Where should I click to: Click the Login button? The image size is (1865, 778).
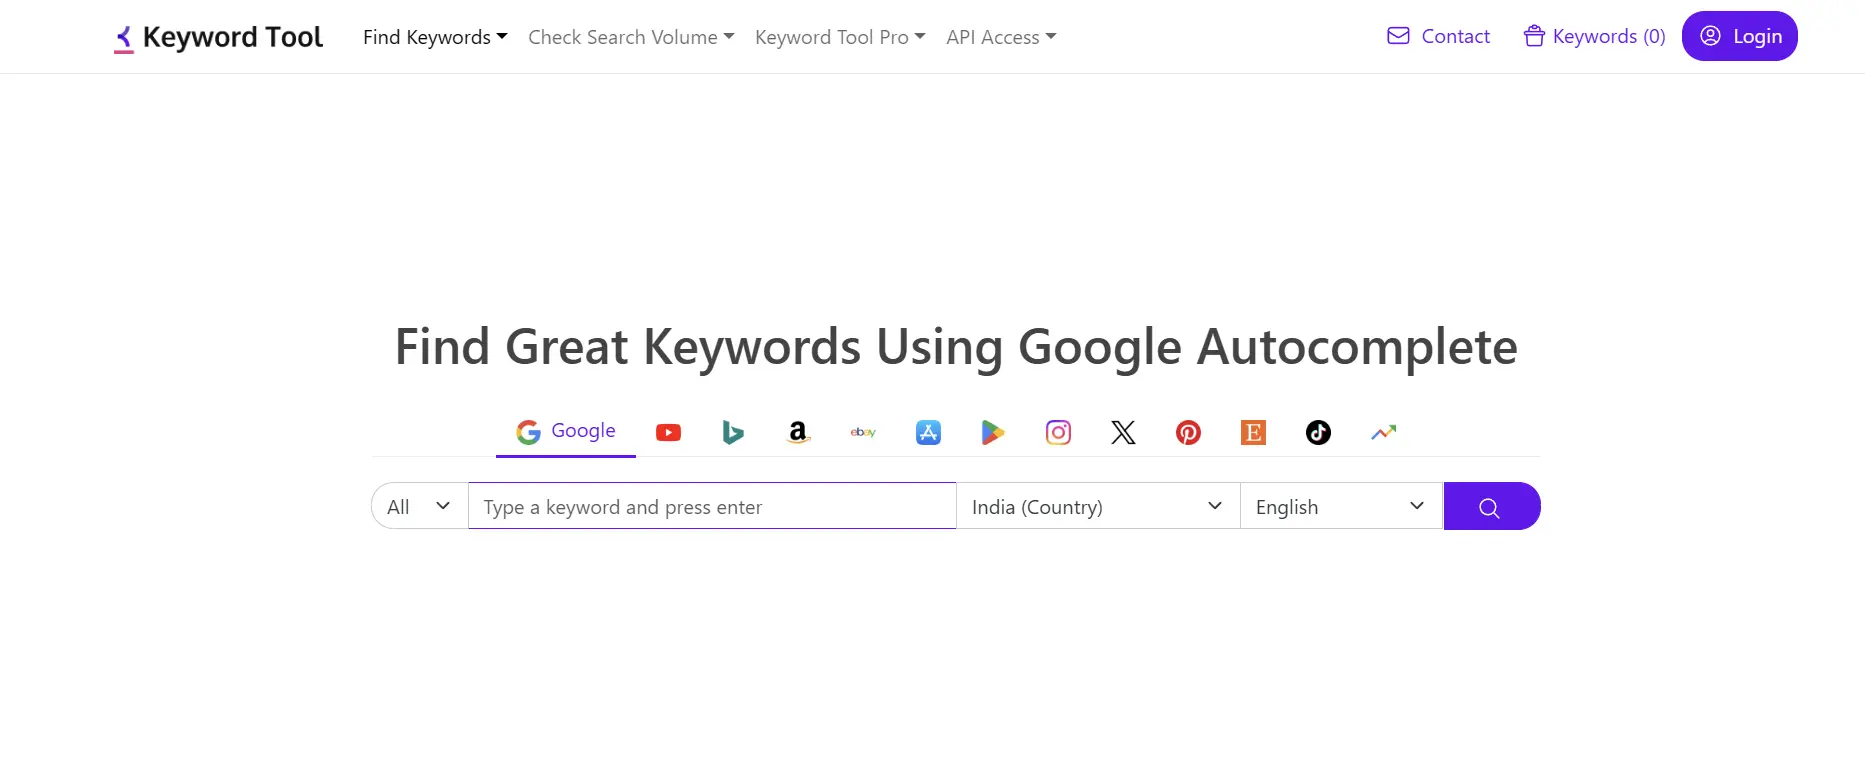pyautogui.click(x=1740, y=36)
